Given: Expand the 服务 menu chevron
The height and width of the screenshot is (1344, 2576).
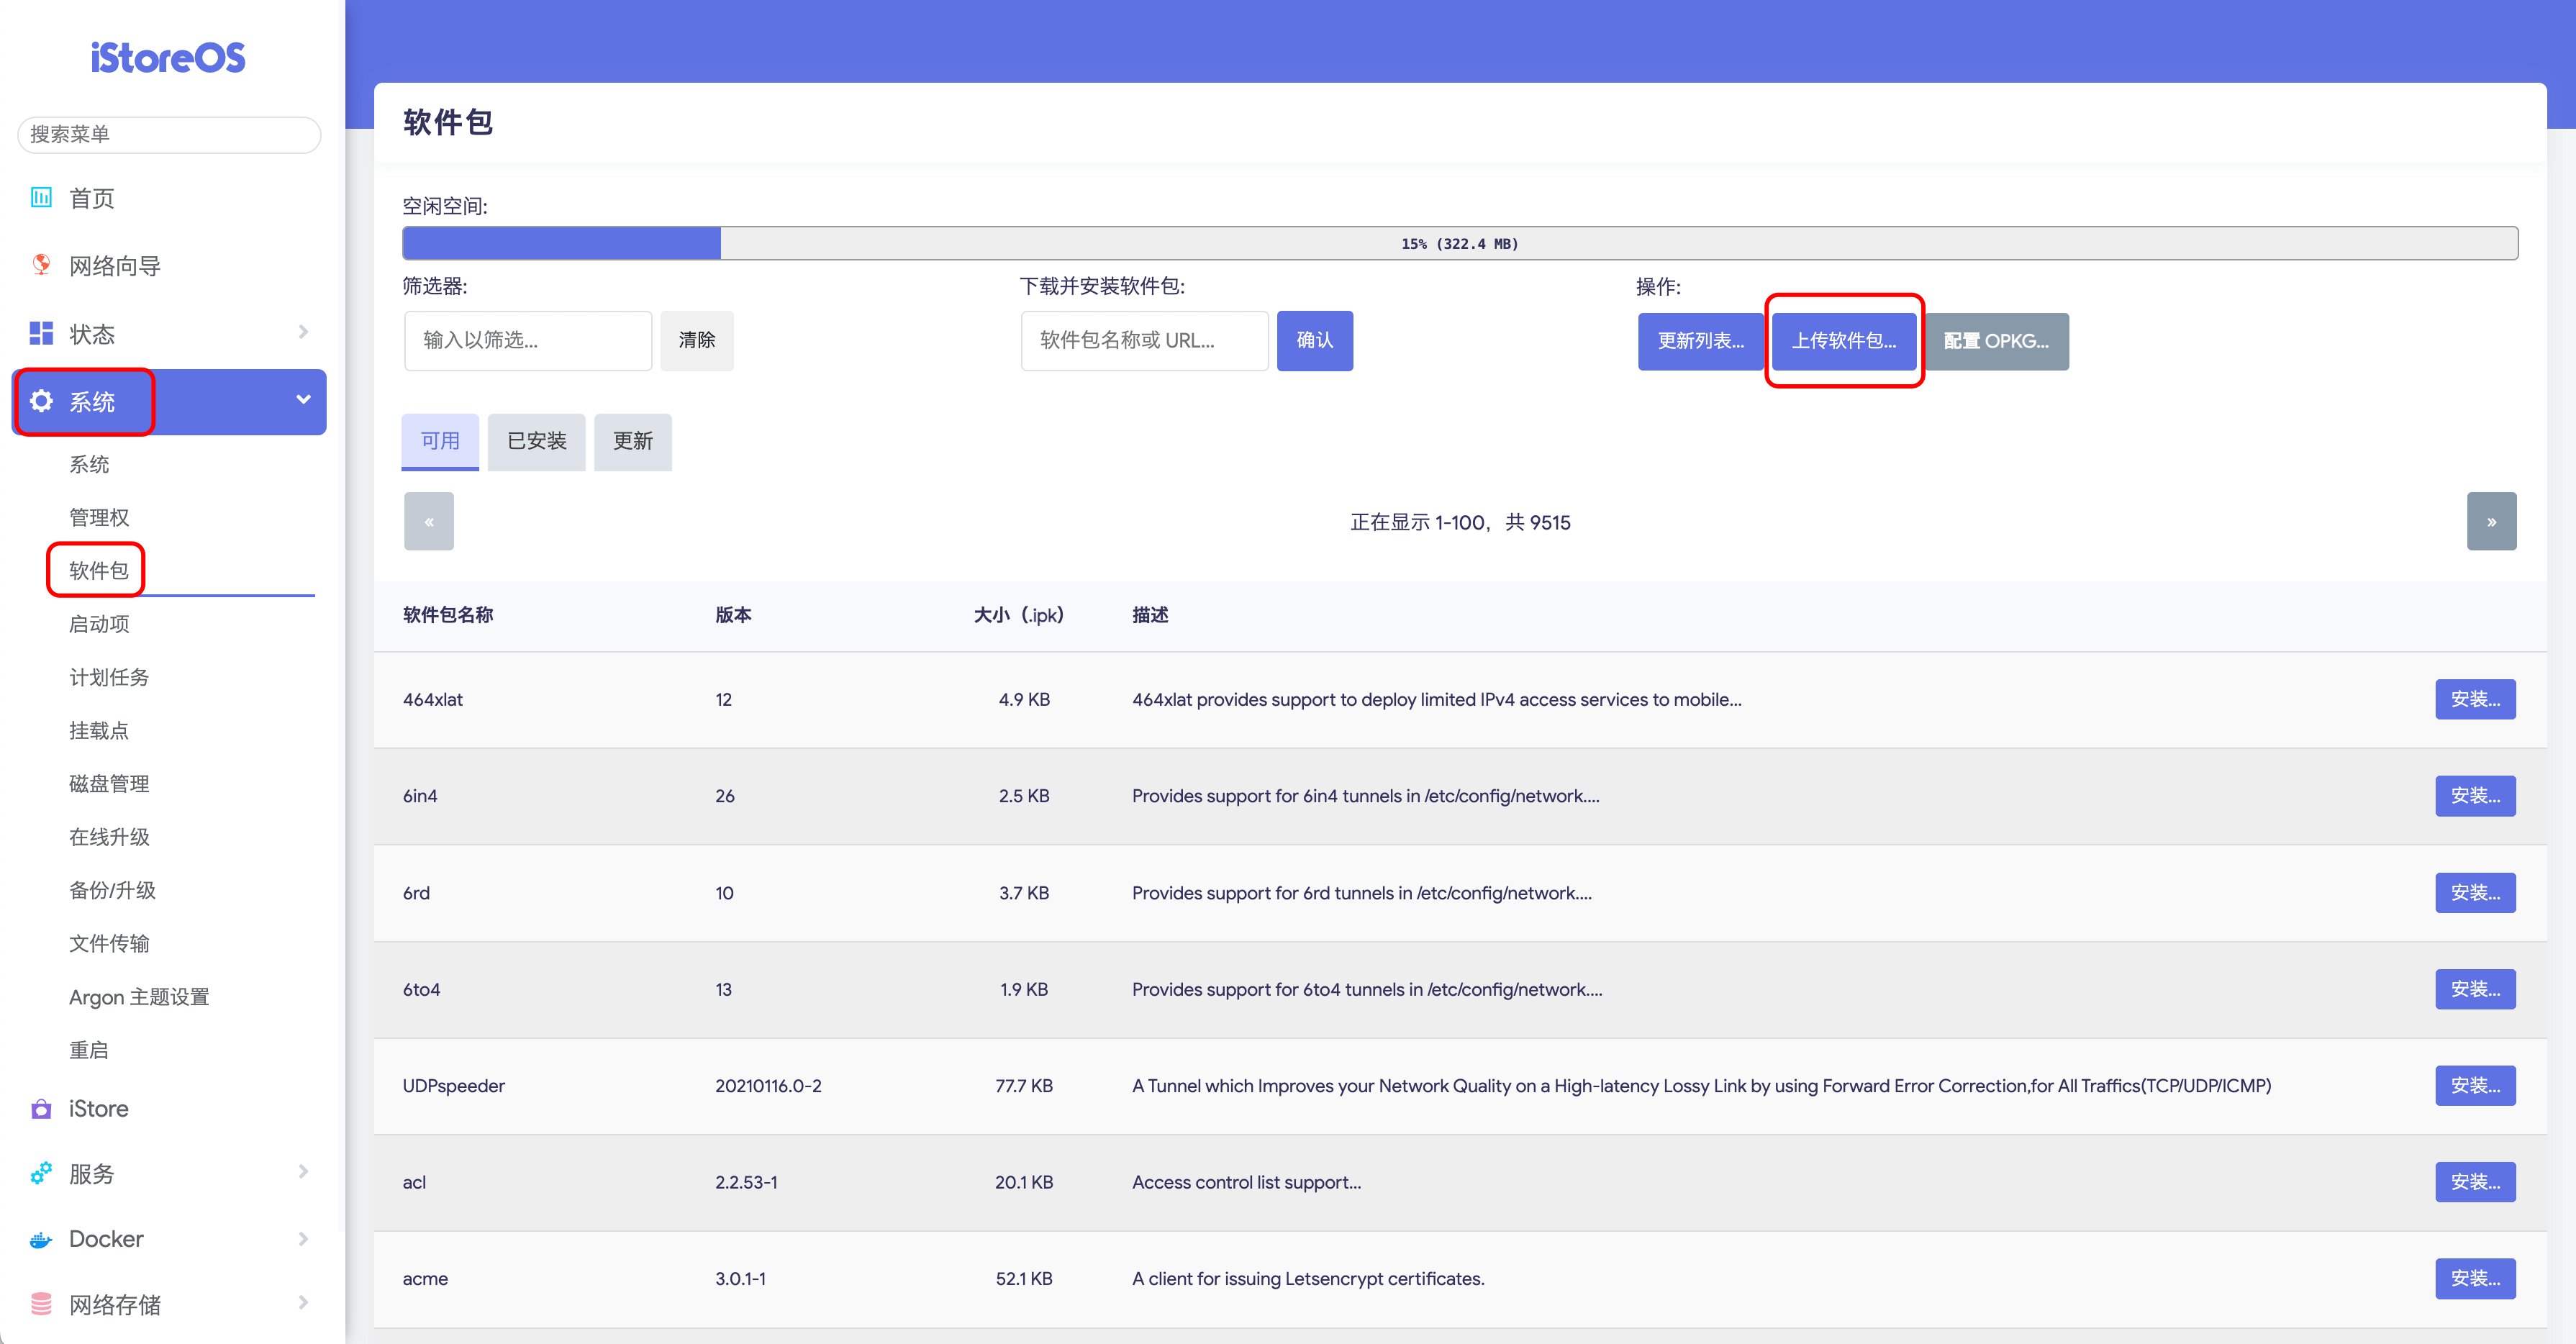Looking at the screenshot, I should (303, 1172).
